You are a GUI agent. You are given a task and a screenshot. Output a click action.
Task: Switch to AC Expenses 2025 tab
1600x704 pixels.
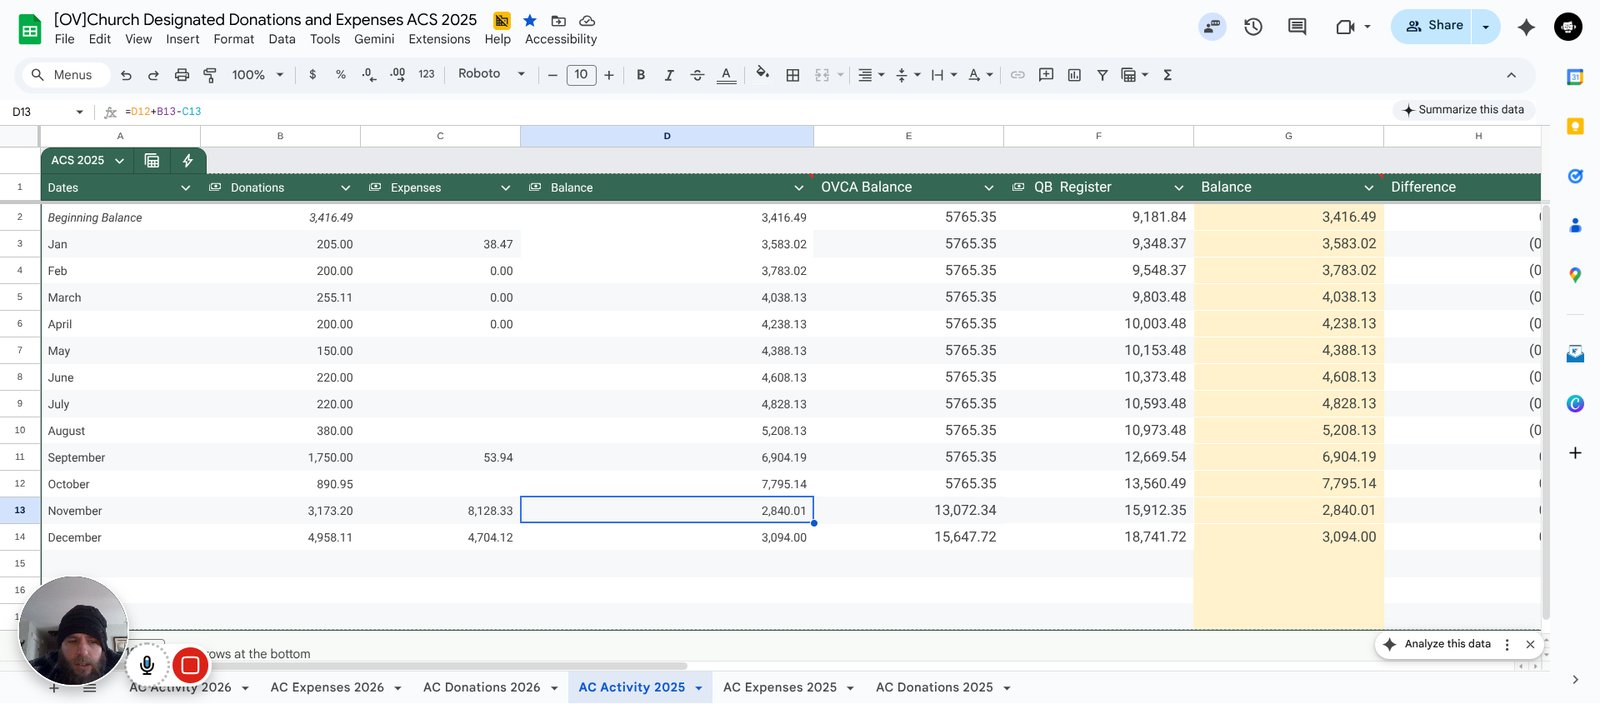[x=780, y=687]
